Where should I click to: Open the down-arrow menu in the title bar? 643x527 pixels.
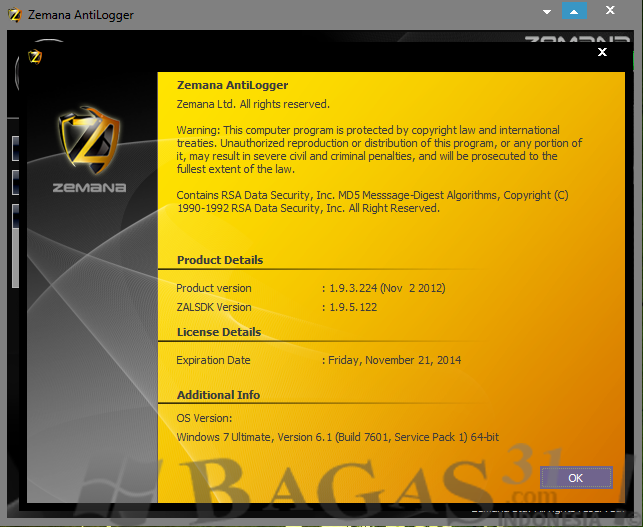click(547, 12)
